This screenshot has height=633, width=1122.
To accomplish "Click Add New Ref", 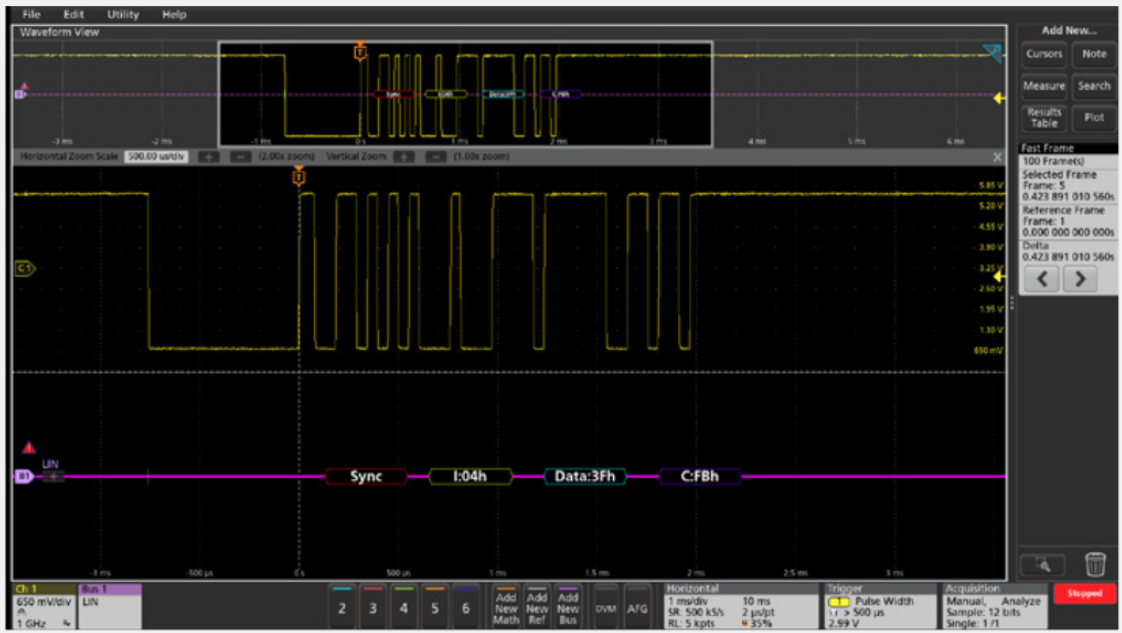I will point(537,607).
